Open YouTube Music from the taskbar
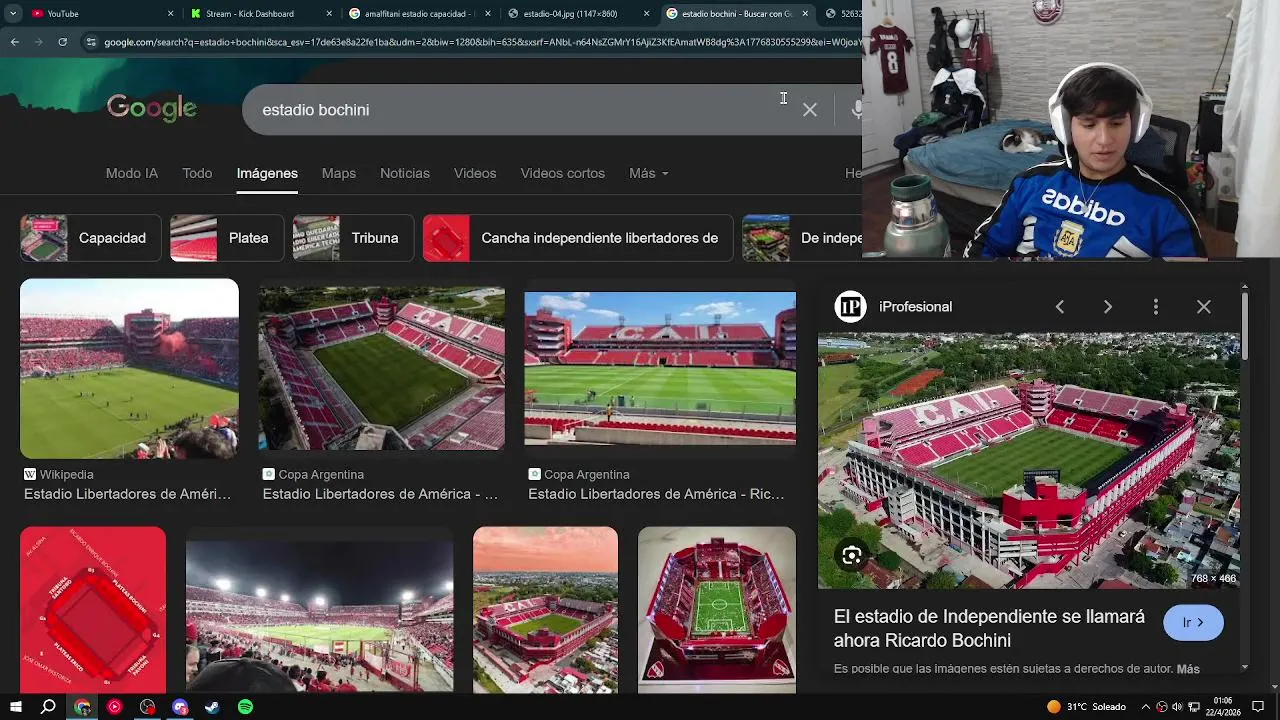The height and width of the screenshot is (720, 1280). [x=114, y=707]
